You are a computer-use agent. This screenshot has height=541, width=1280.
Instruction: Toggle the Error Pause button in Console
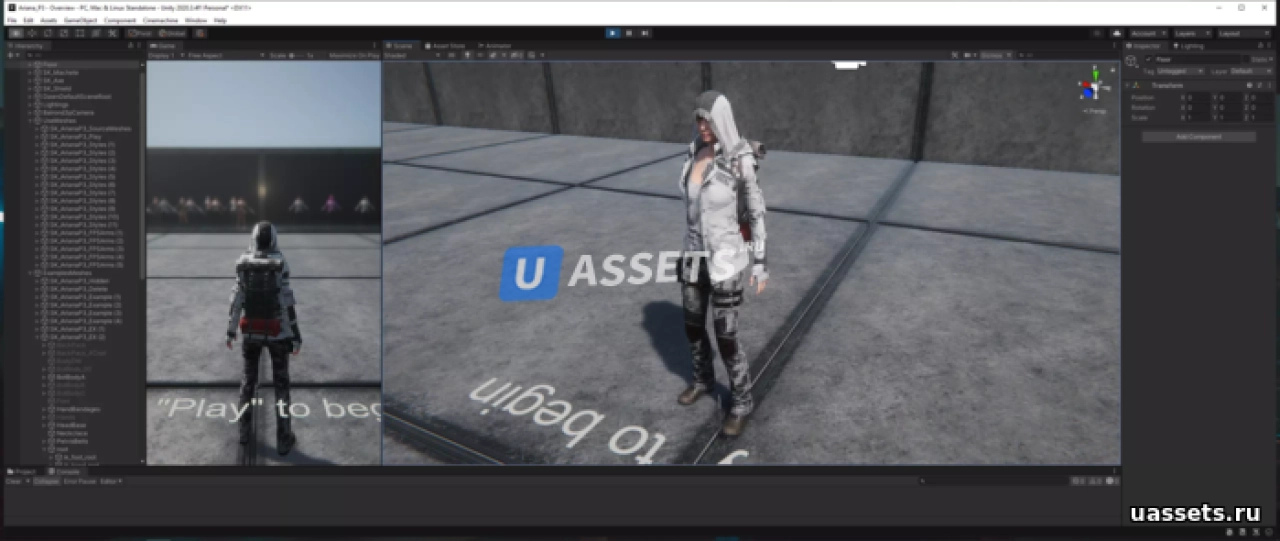pyautogui.click(x=80, y=481)
